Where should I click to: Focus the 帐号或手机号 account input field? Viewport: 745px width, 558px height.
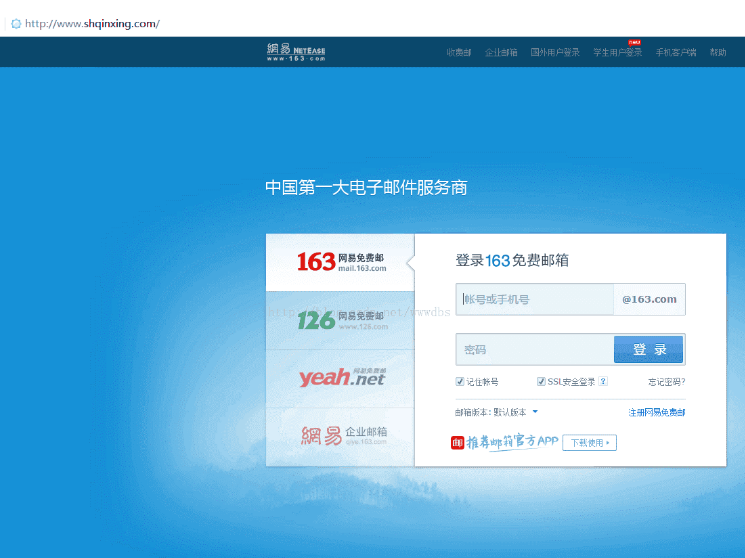click(x=535, y=299)
